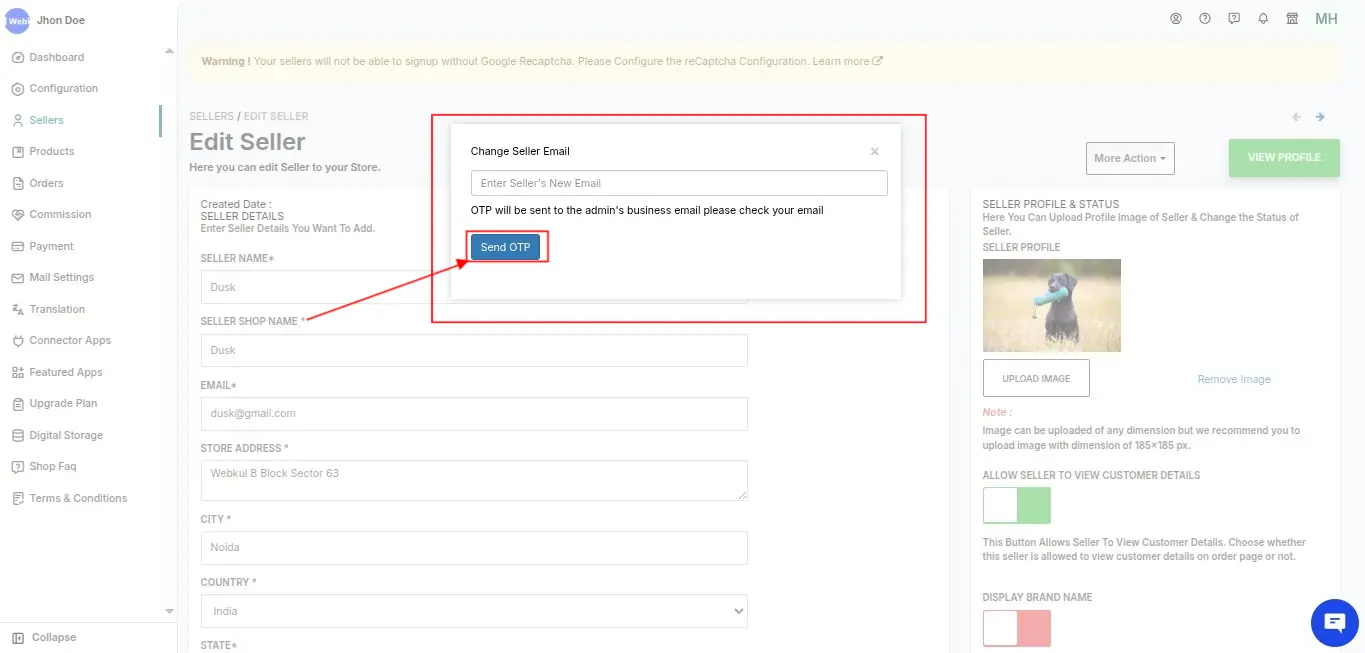The width and height of the screenshot is (1365, 653).
Task: Click the seller profile dog thumbnail
Action: coord(1051,305)
